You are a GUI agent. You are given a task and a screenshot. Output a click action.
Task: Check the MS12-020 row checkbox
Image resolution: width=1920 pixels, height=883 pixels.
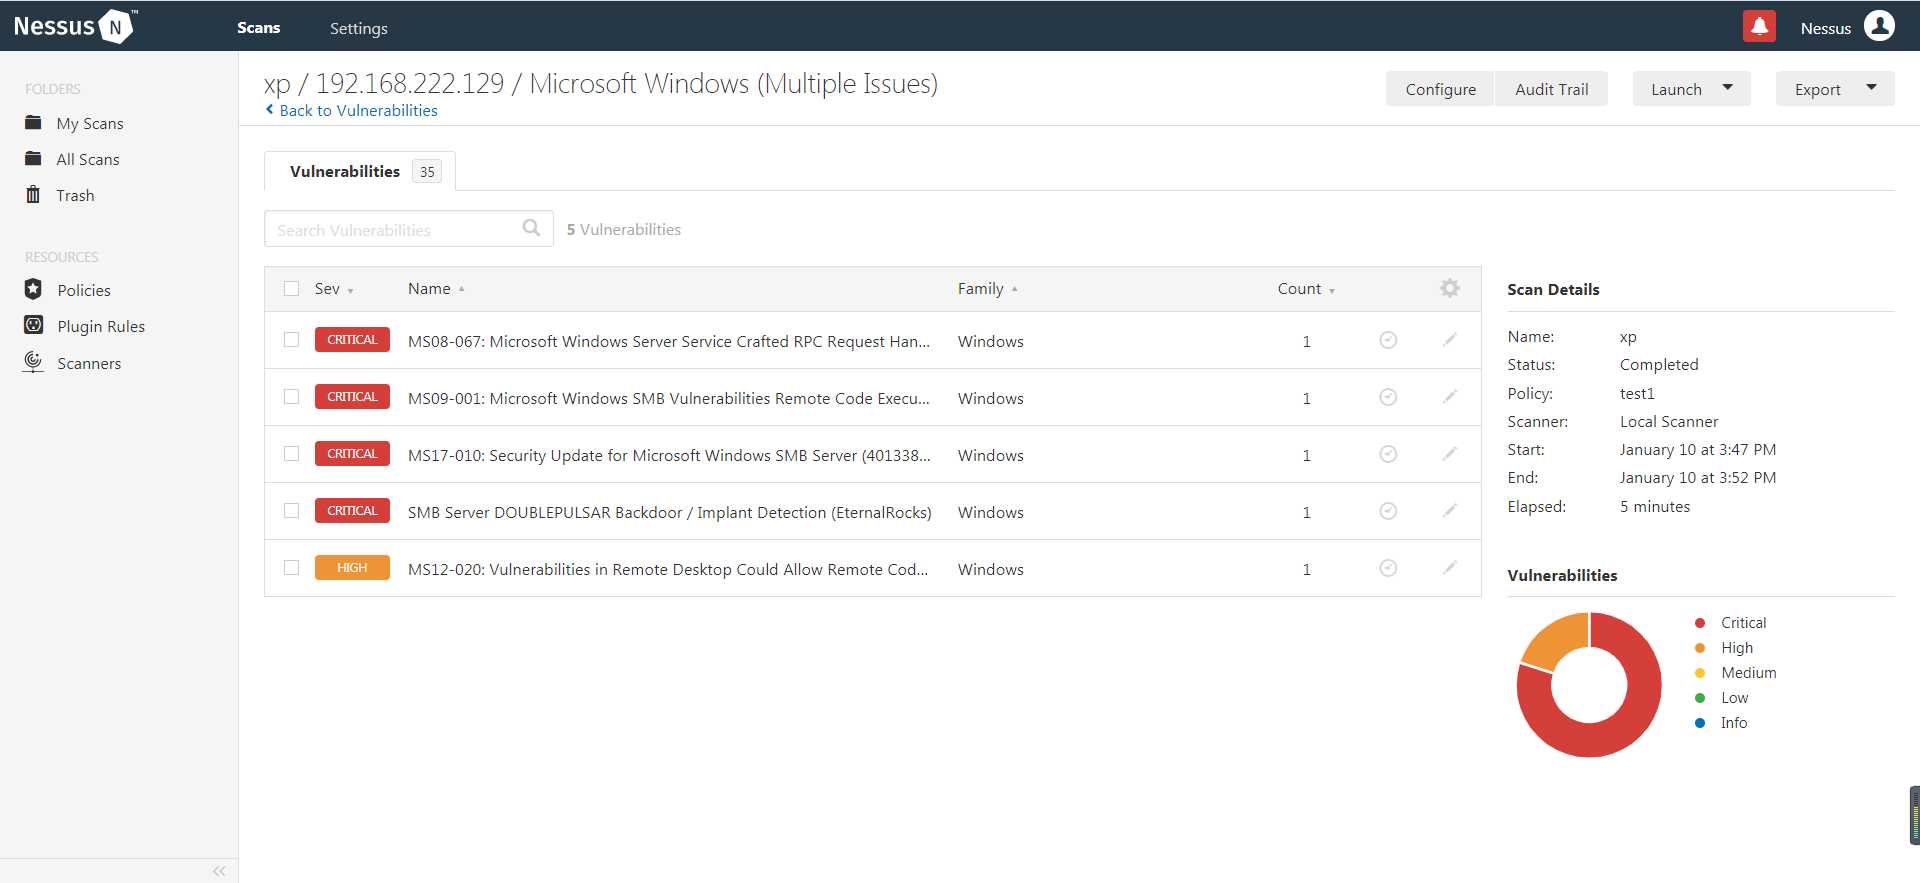(x=292, y=568)
